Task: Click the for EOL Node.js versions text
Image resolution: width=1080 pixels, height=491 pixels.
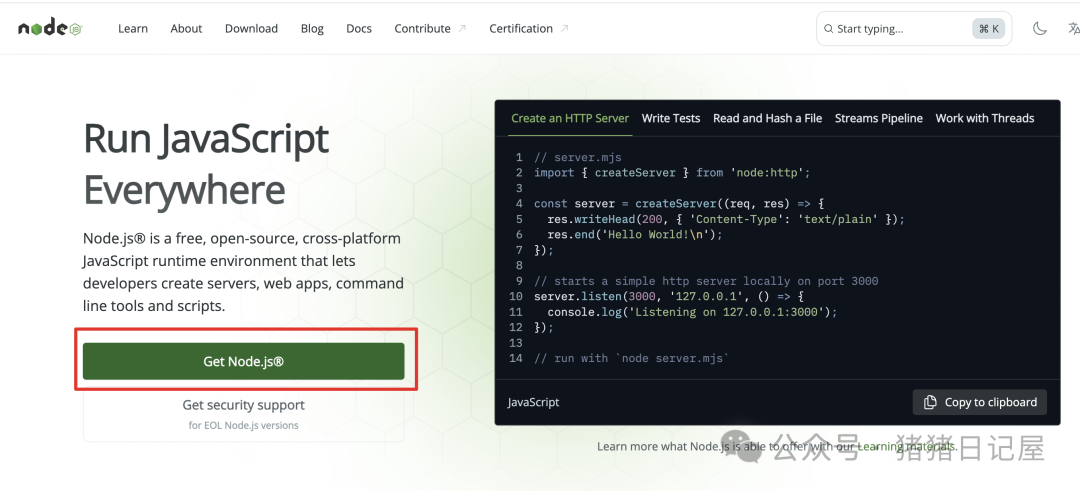Action: coord(243,426)
